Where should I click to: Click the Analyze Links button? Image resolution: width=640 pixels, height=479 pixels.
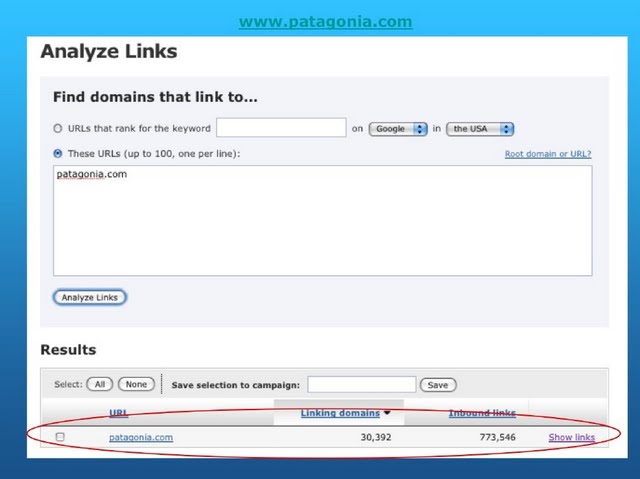[x=89, y=297]
